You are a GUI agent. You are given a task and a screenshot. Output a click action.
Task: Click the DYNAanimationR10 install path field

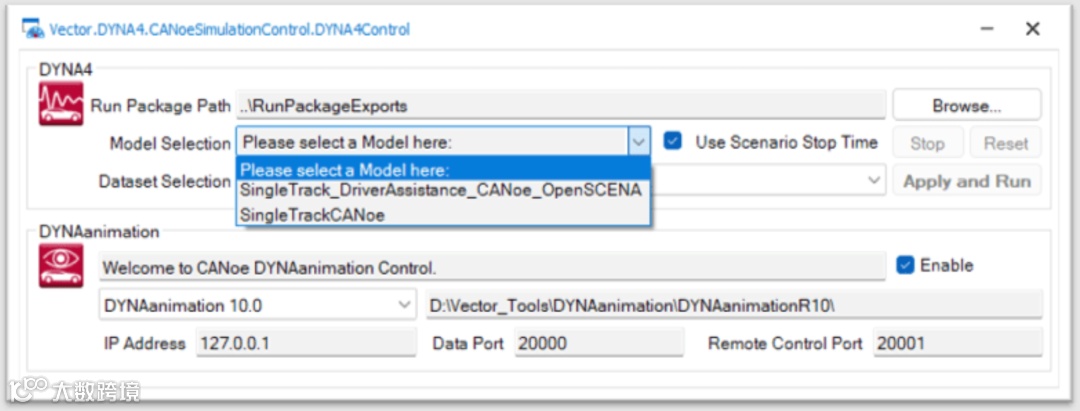733,304
